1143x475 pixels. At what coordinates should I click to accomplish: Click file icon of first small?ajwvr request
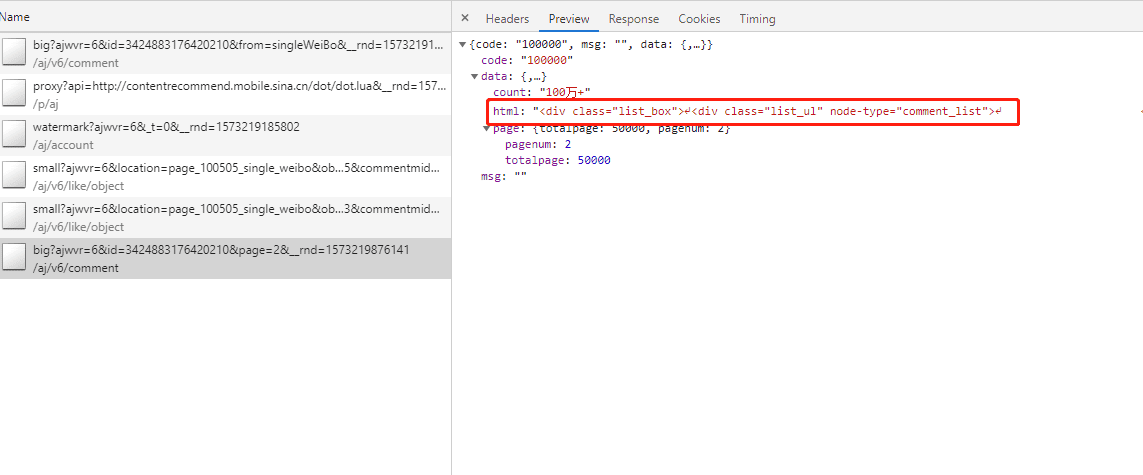click(14, 176)
